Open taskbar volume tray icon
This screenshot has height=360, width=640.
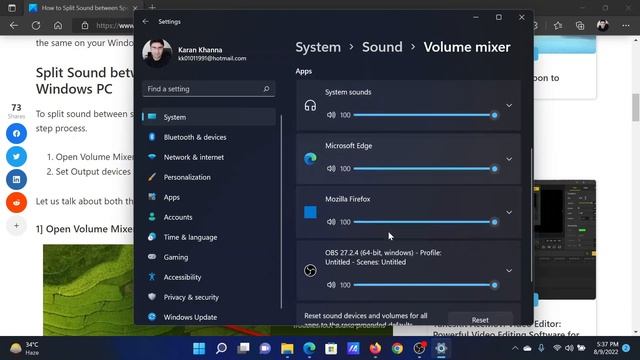(x=569, y=348)
